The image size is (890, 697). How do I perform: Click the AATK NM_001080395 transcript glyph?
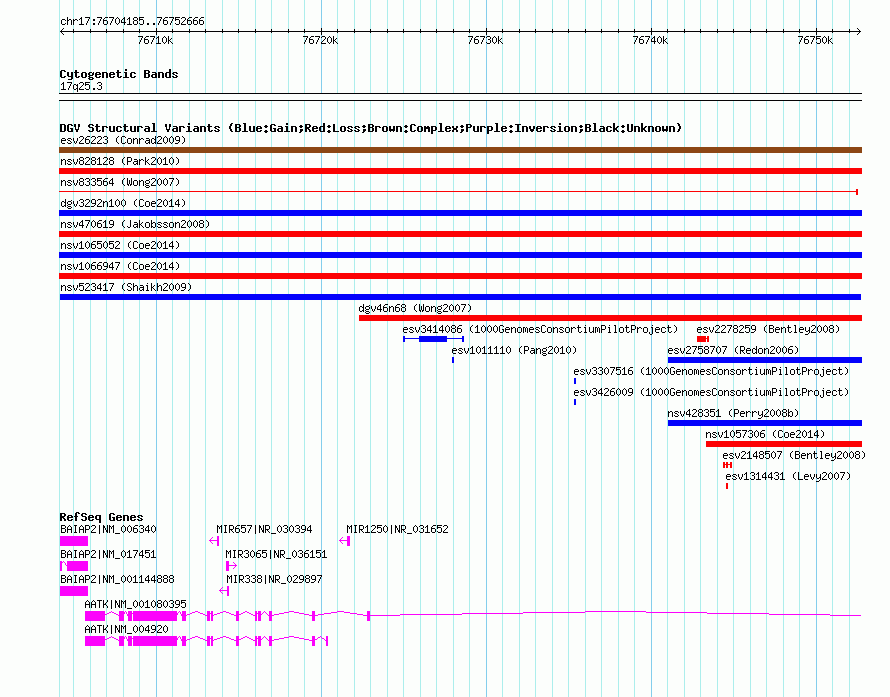(x=473, y=616)
